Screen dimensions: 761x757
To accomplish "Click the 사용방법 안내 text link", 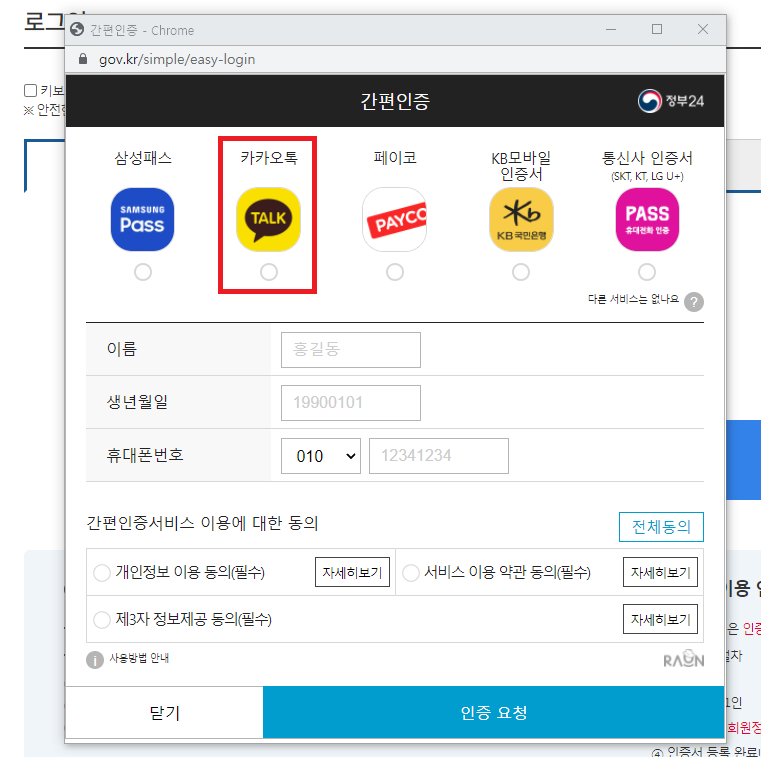I will click(139, 658).
